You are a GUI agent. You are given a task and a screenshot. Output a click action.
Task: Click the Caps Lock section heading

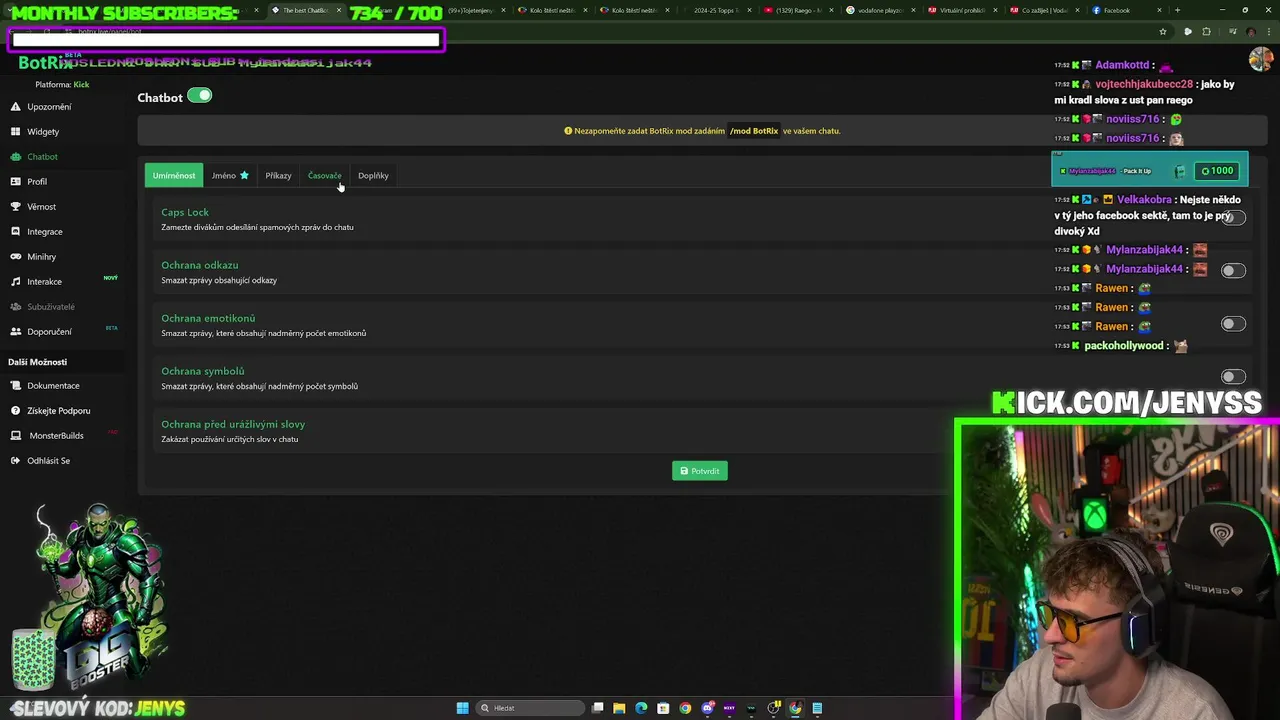185,212
